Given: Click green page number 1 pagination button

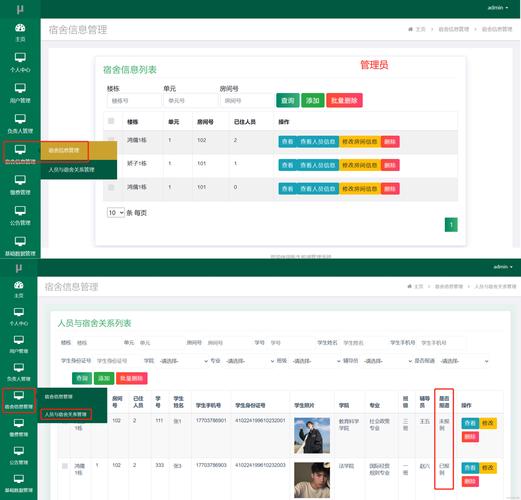Looking at the screenshot, I should [451, 225].
